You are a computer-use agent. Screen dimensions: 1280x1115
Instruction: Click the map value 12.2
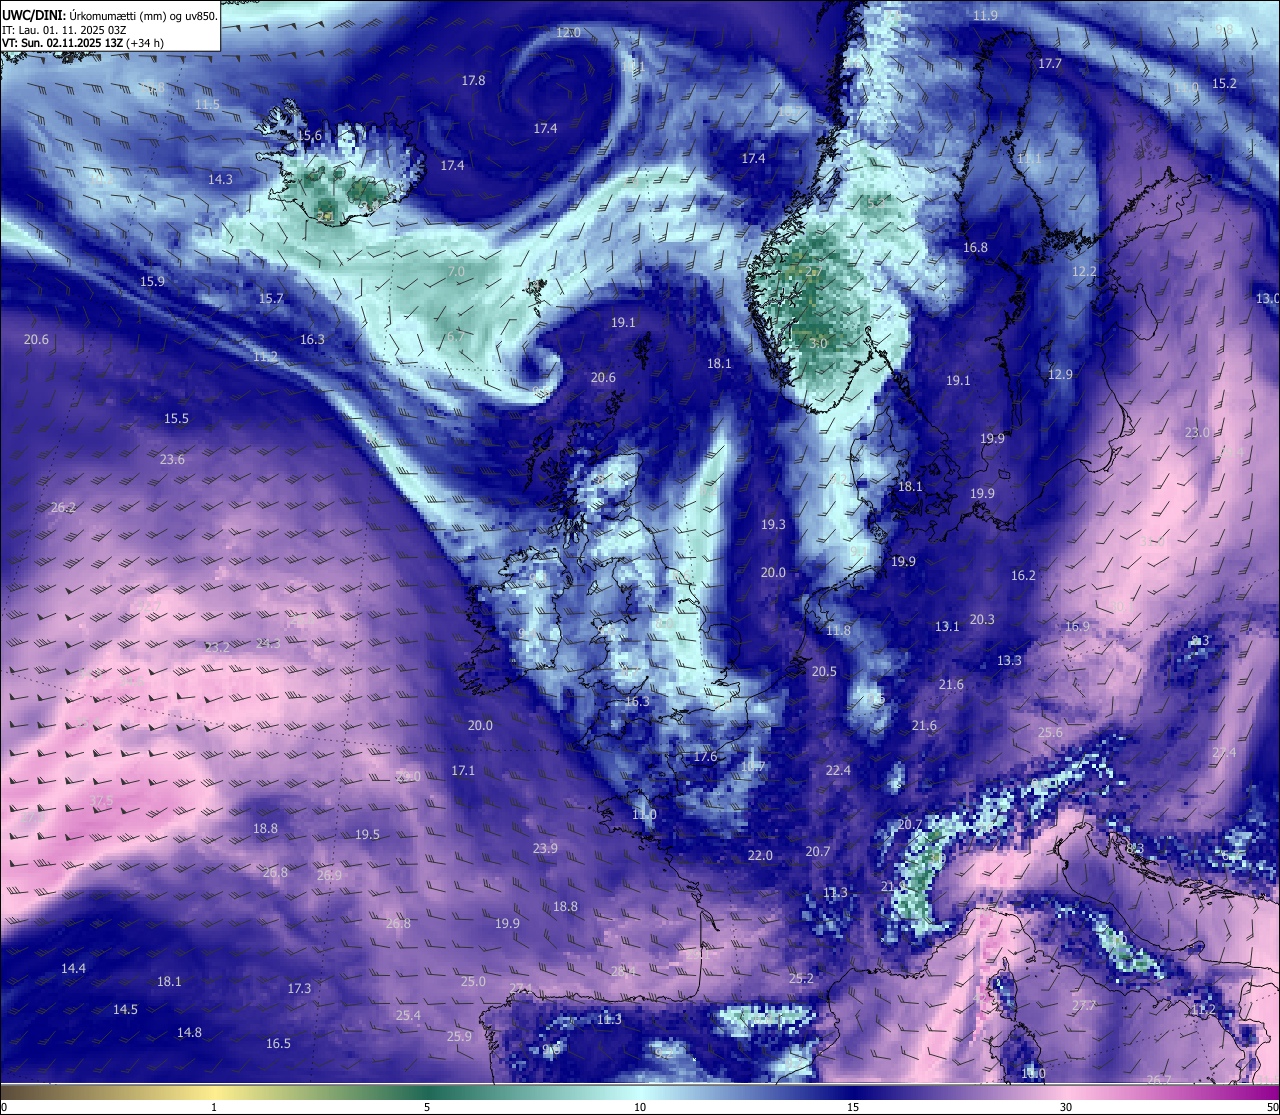pos(1084,272)
